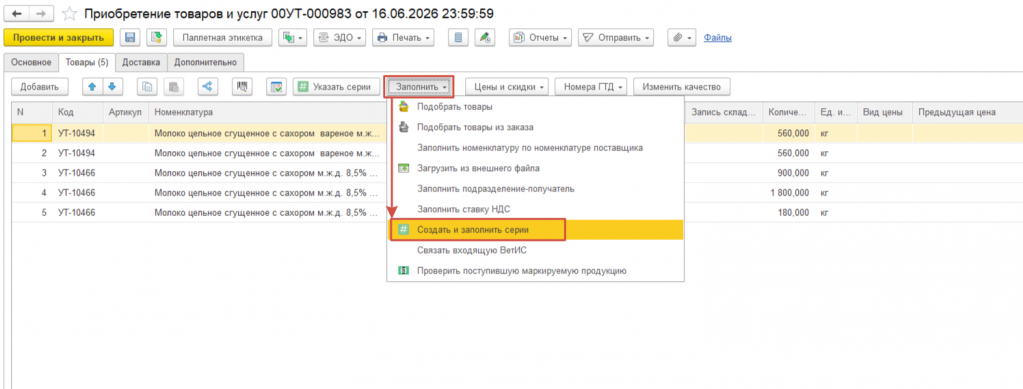Image resolution: width=1023 pixels, height=389 pixels.
Task: Click the Паллетная этикетка button
Action: click(x=222, y=38)
